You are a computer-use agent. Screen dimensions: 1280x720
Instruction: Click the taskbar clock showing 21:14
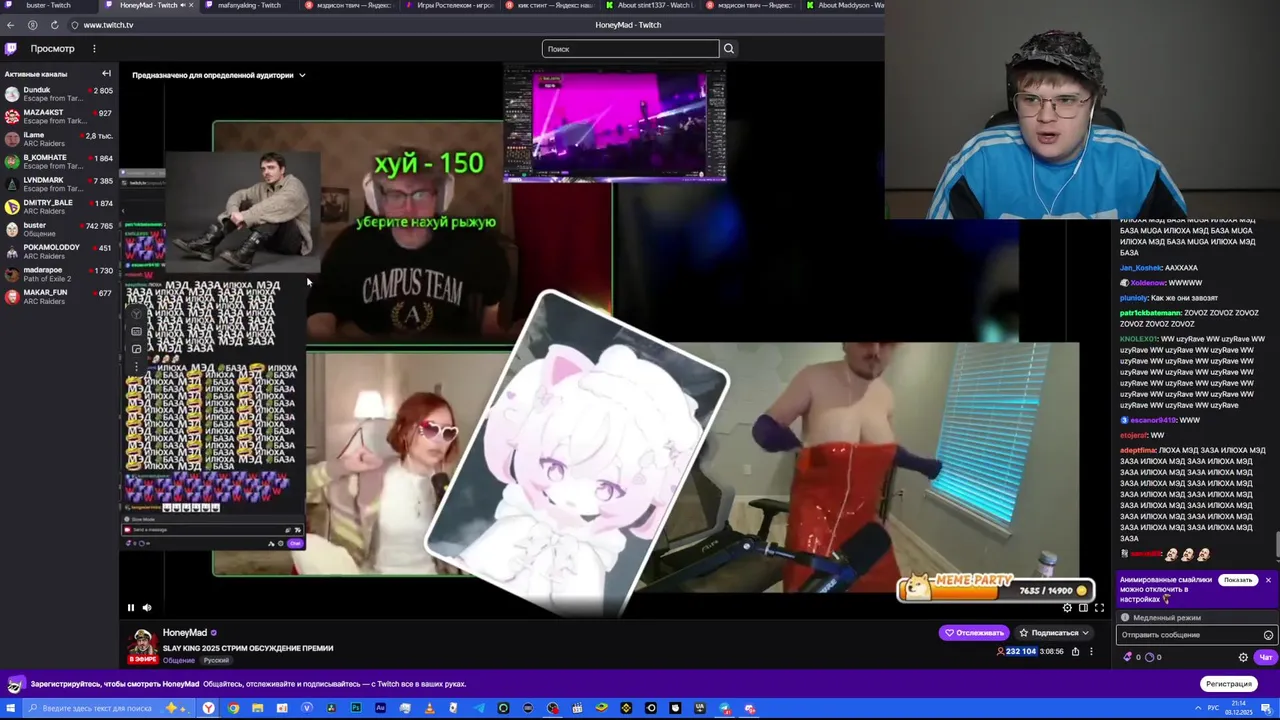coord(1241,708)
